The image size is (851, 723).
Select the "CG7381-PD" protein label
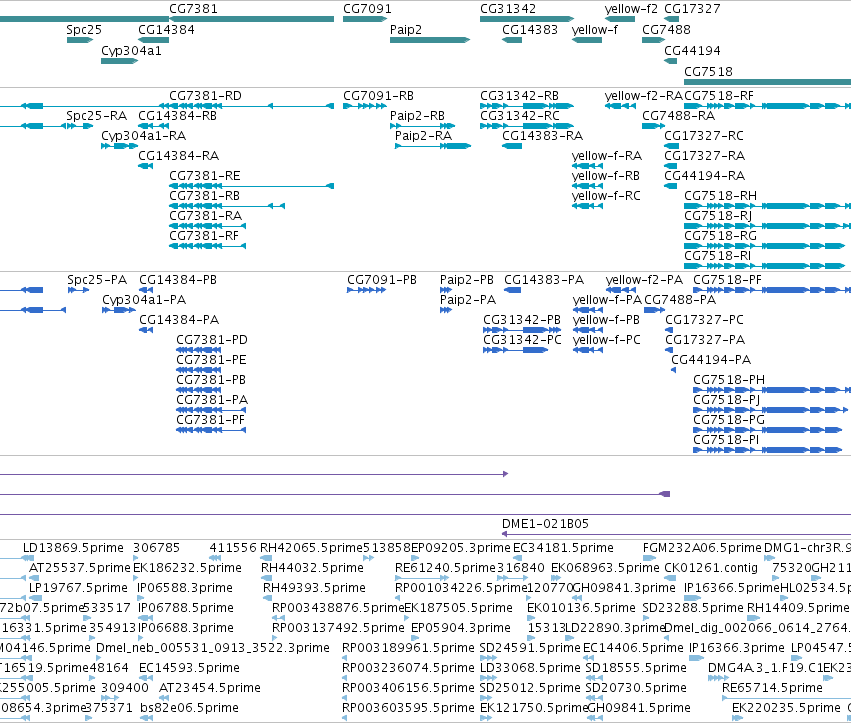coord(212,340)
